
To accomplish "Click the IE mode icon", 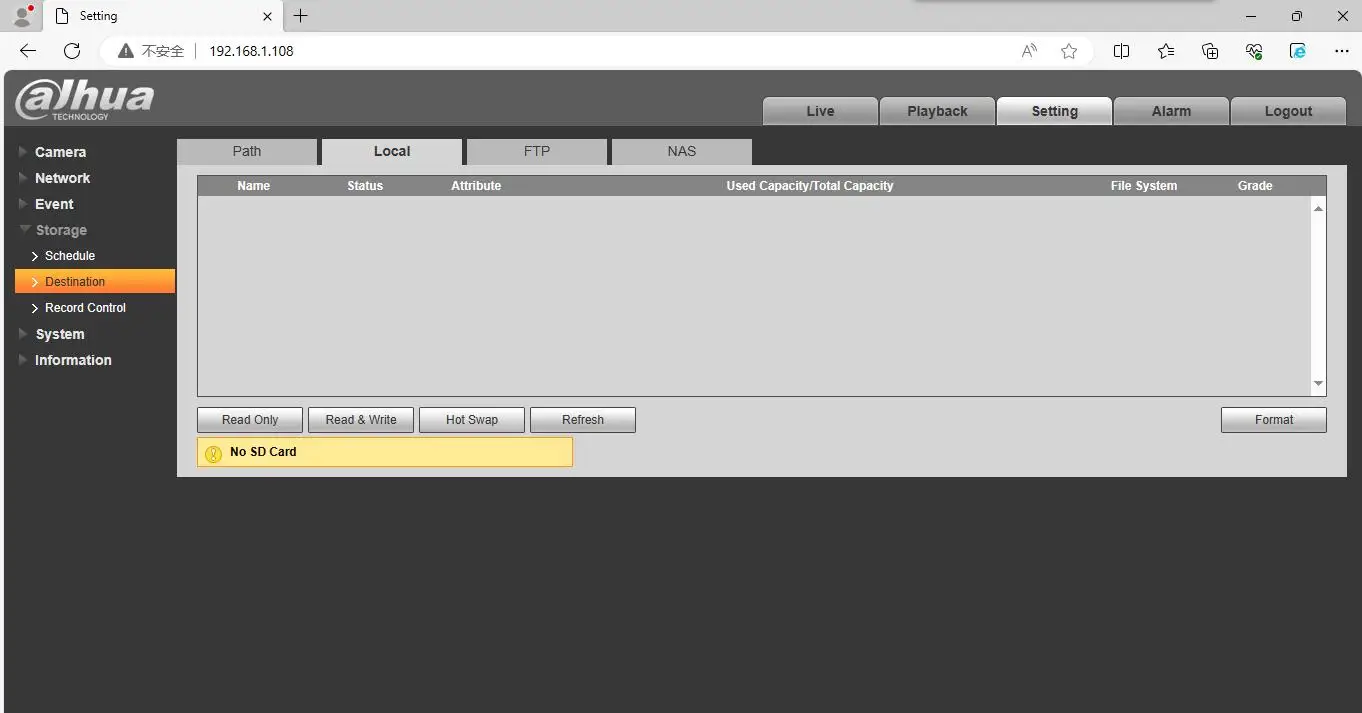I will point(1298,51).
